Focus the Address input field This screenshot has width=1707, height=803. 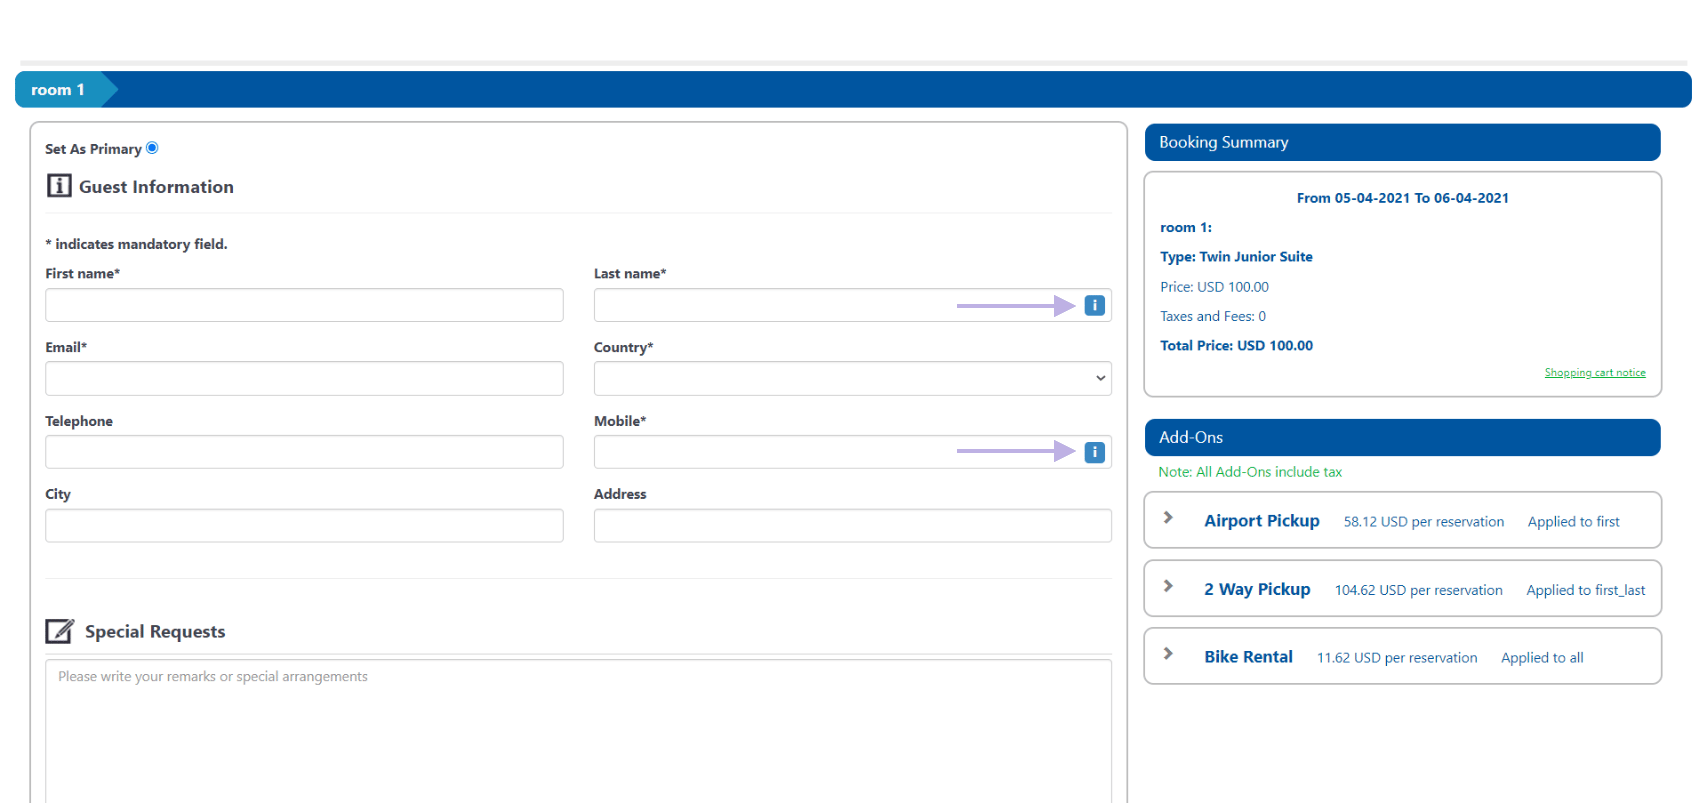point(852,526)
